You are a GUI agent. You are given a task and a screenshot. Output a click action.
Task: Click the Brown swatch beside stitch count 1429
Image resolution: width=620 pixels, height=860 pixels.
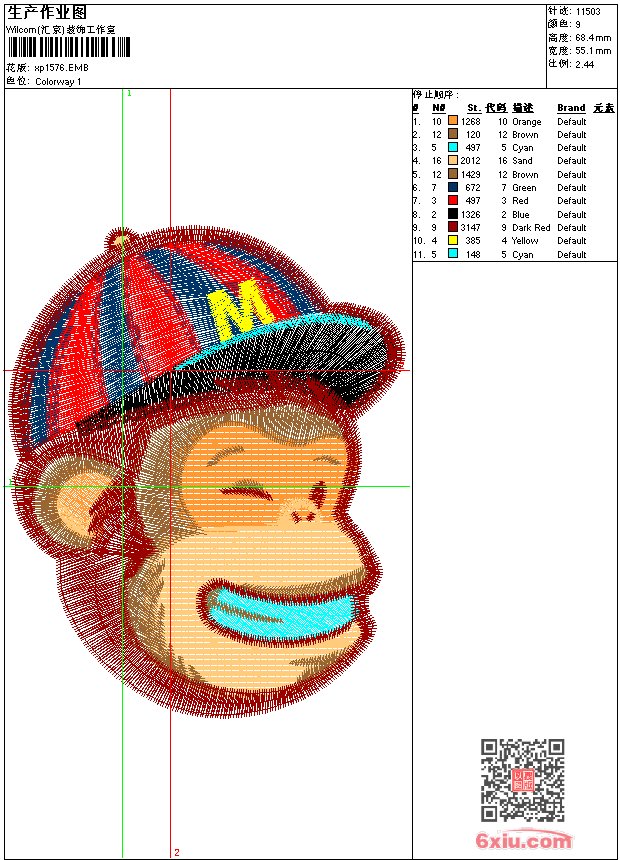point(453,174)
